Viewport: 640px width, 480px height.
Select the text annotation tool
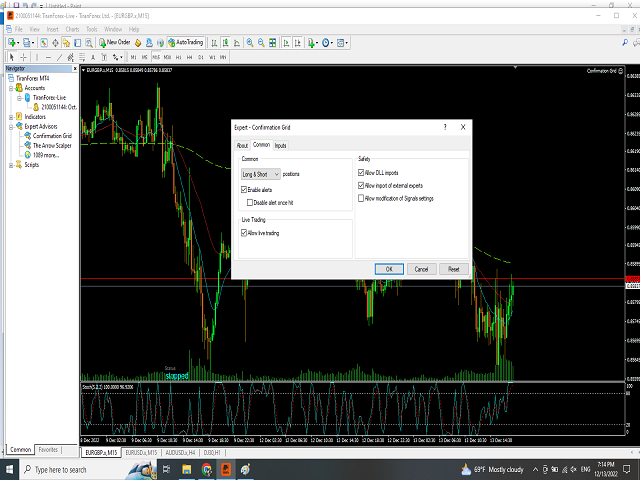(x=93, y=57)
